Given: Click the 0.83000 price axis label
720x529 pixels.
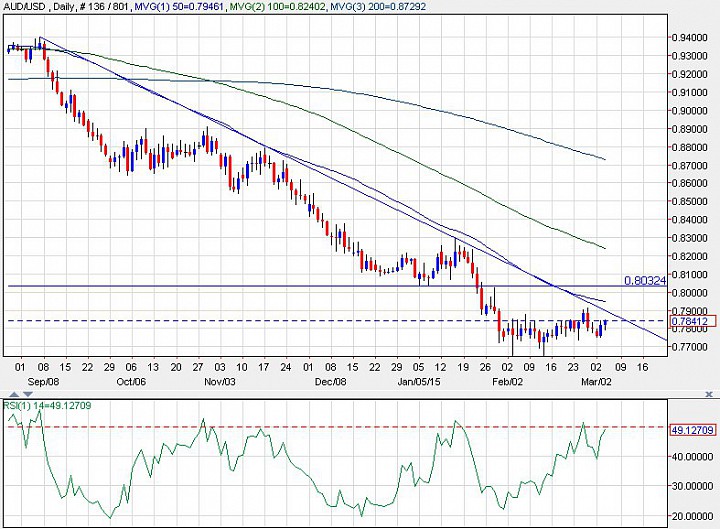Looking at the screenshot, I should tap(689, 238).
